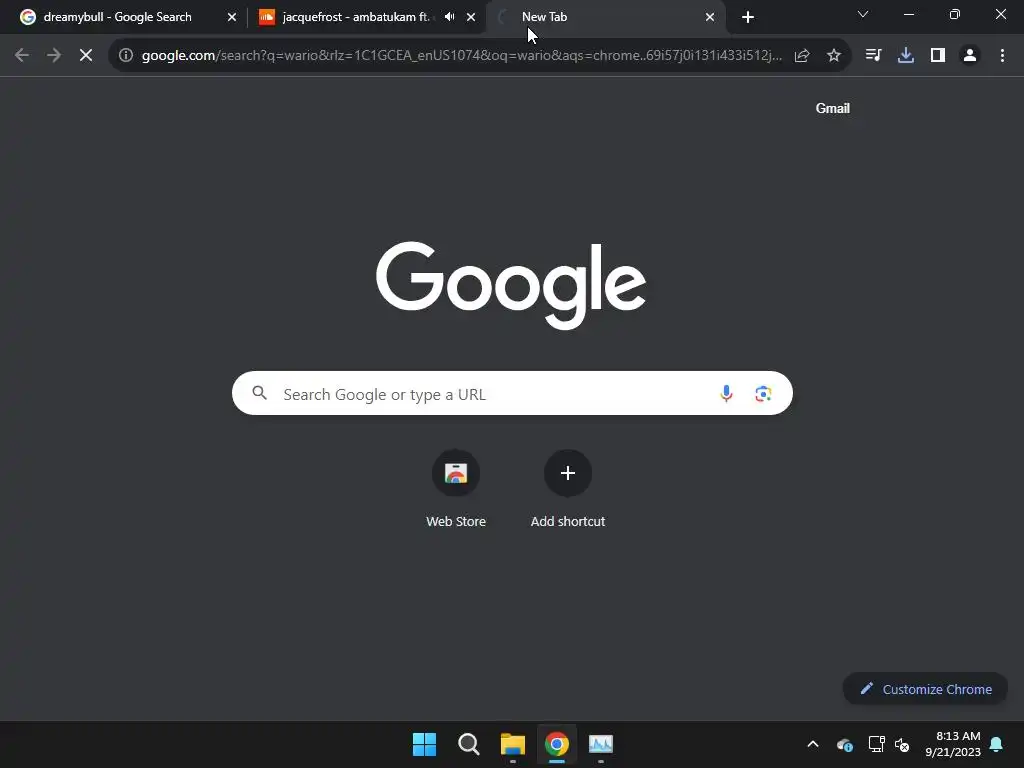This screenshot has height=768, width=1024.
Task: Close the dreamybull tab
Action: point(232,17)
